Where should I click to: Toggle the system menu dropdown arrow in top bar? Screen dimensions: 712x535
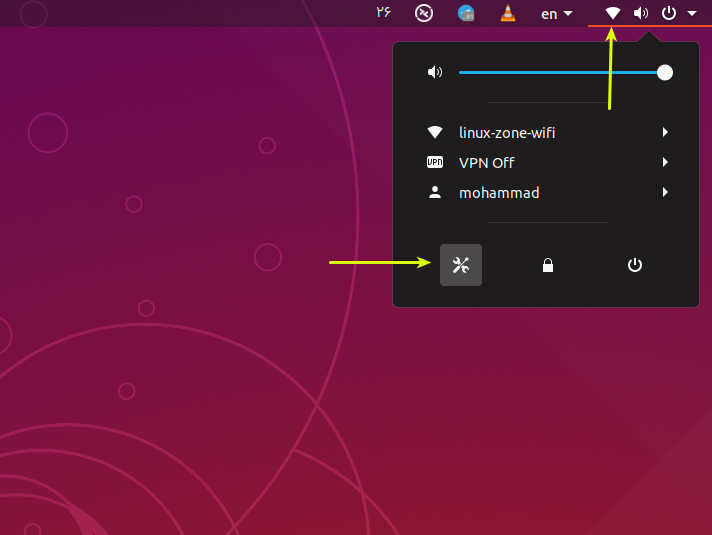[692, 14]
